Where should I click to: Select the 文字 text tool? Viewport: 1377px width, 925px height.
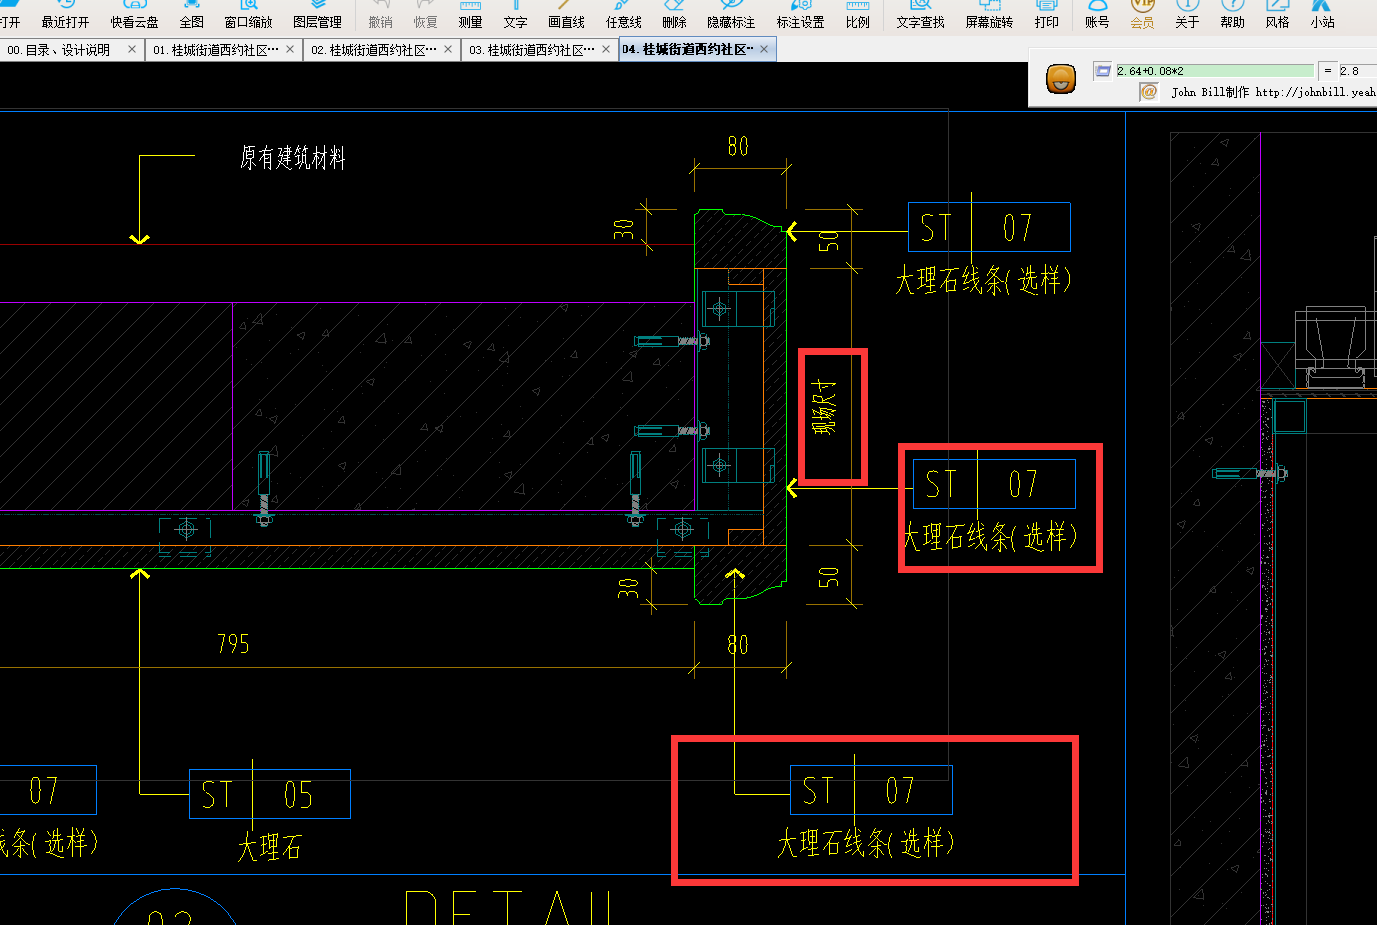tap(515, 15)
